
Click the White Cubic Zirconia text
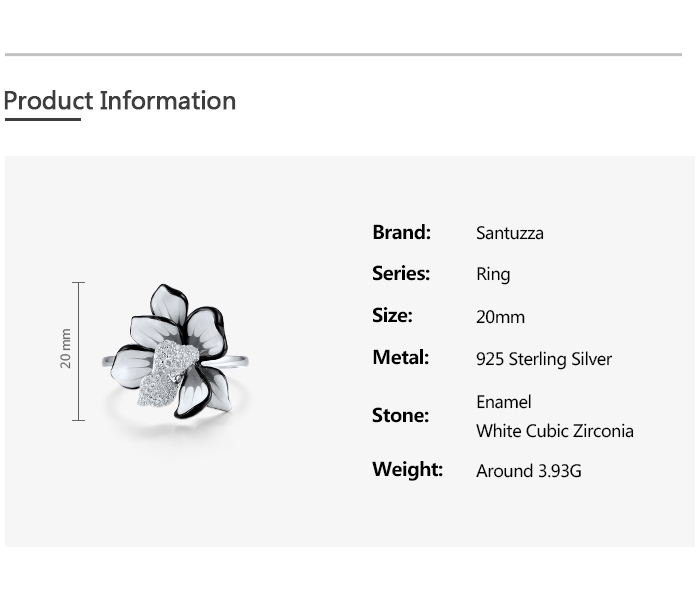pyautogui.click(x=555, y=431)
